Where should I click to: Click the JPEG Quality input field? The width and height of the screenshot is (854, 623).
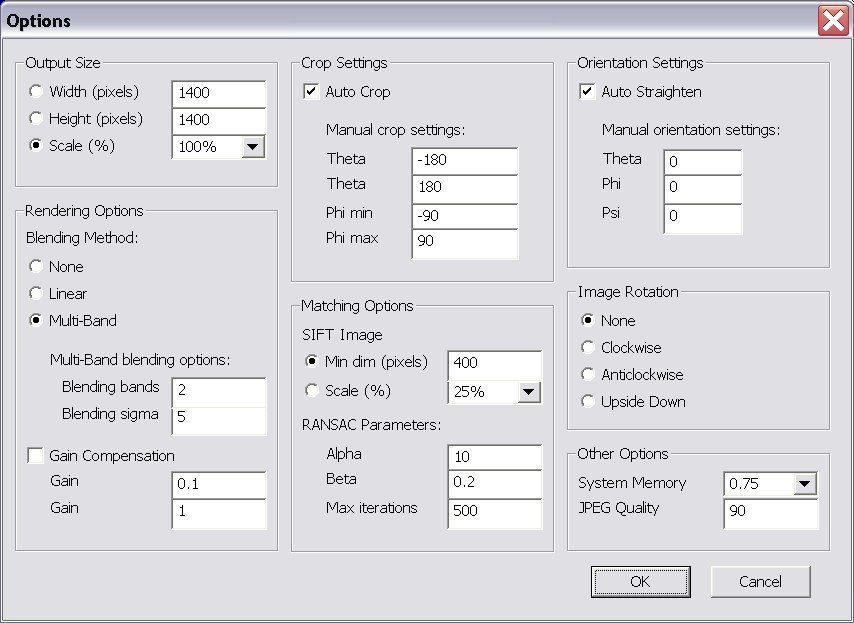click(770, 514)
